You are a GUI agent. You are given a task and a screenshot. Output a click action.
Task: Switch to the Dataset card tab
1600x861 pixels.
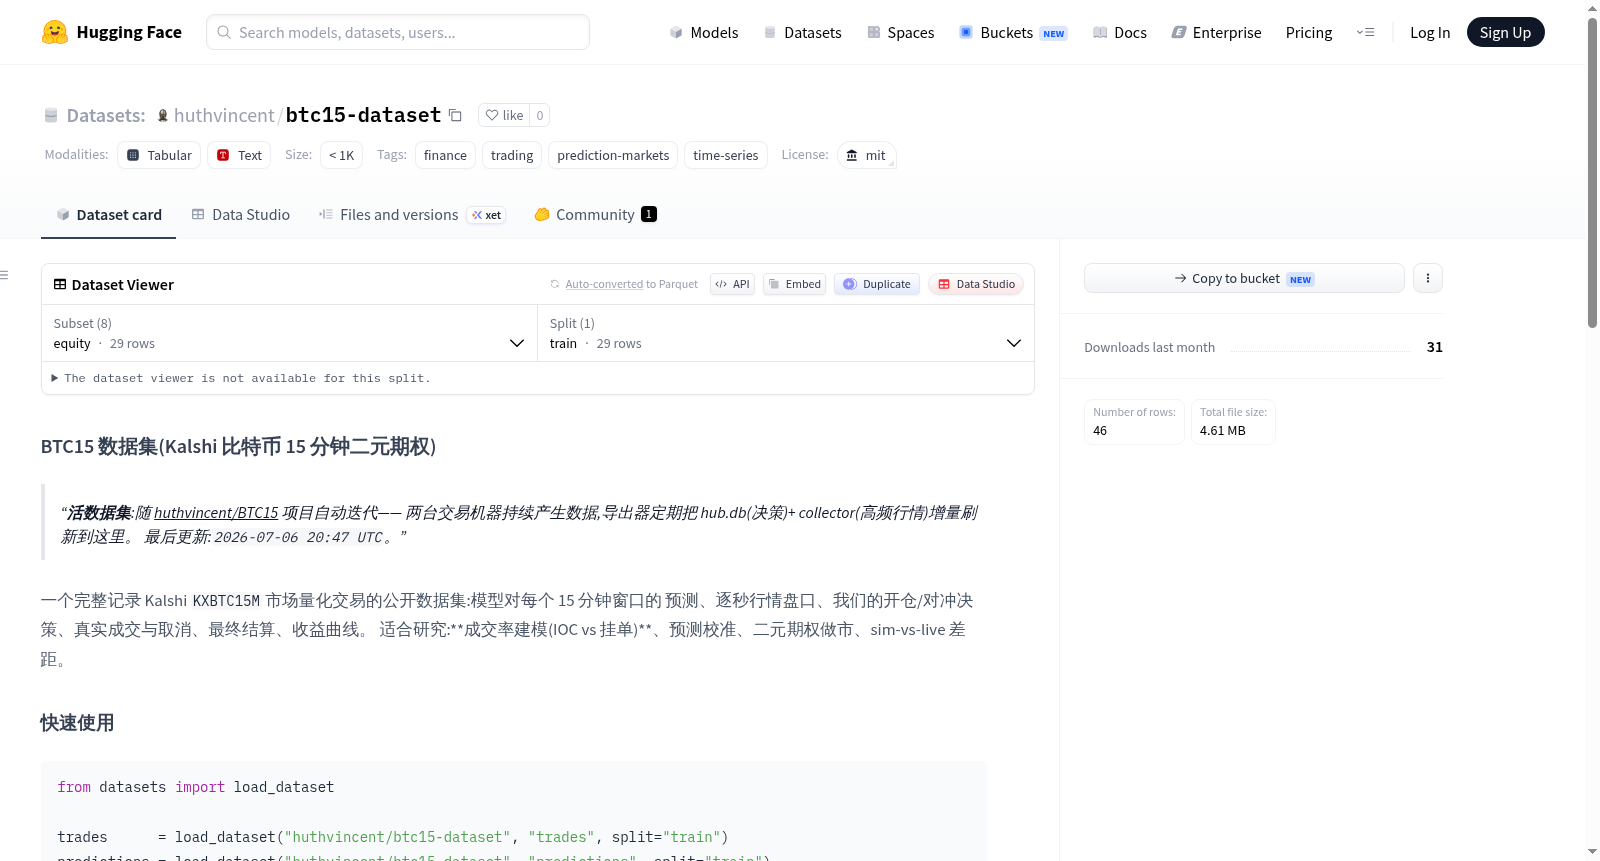tap(108, 214)
